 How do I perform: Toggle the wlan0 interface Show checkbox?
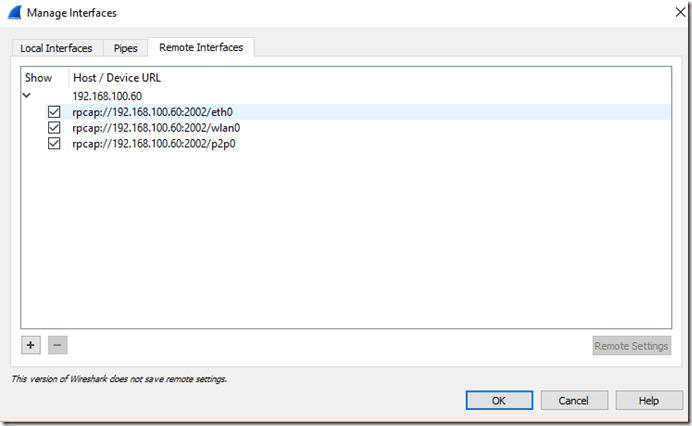[54, 128]
